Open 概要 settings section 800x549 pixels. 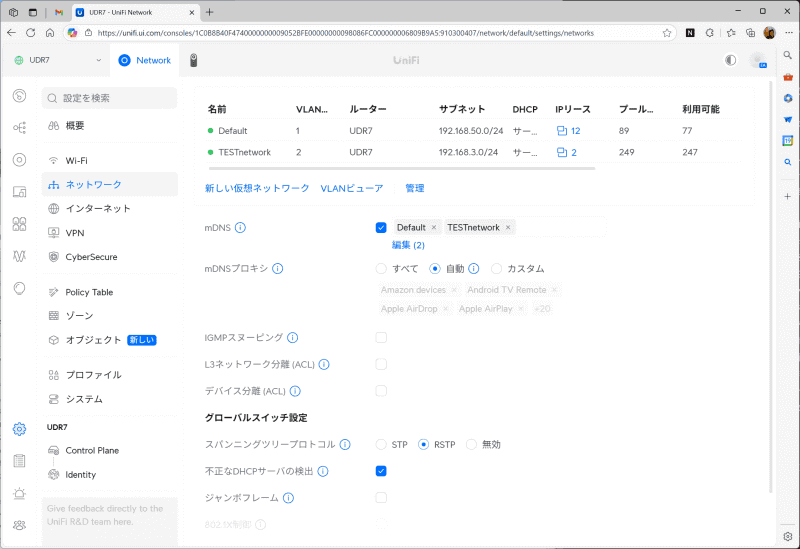click(x=110, y=126)
